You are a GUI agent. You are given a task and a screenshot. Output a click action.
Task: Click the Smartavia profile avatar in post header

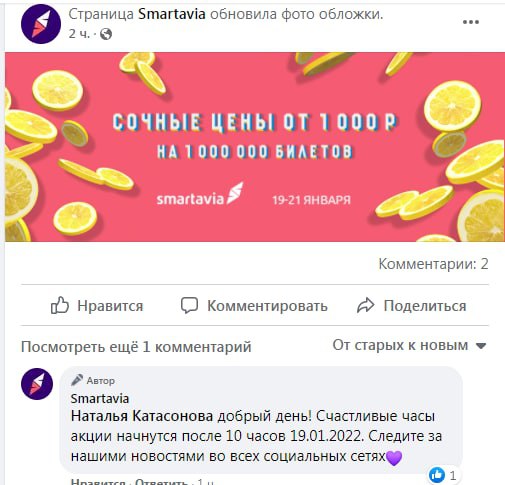(41, 24)
